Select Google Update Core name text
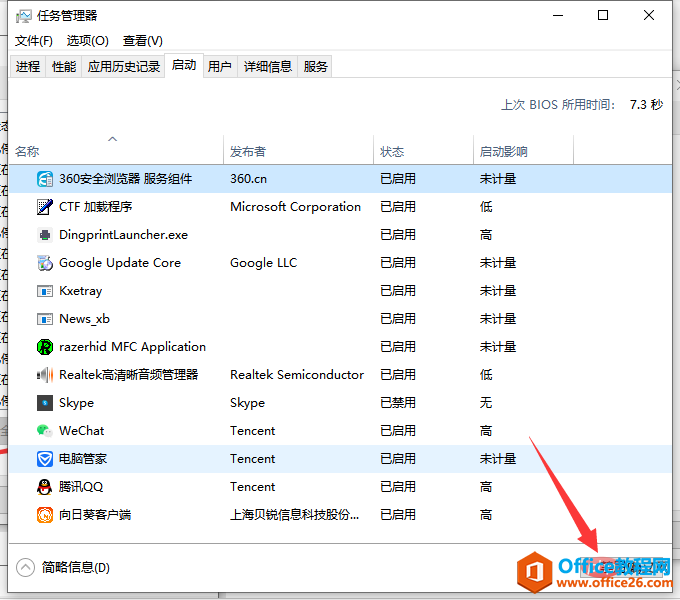This screenshot has width=680, height=600. click(120, 263)
